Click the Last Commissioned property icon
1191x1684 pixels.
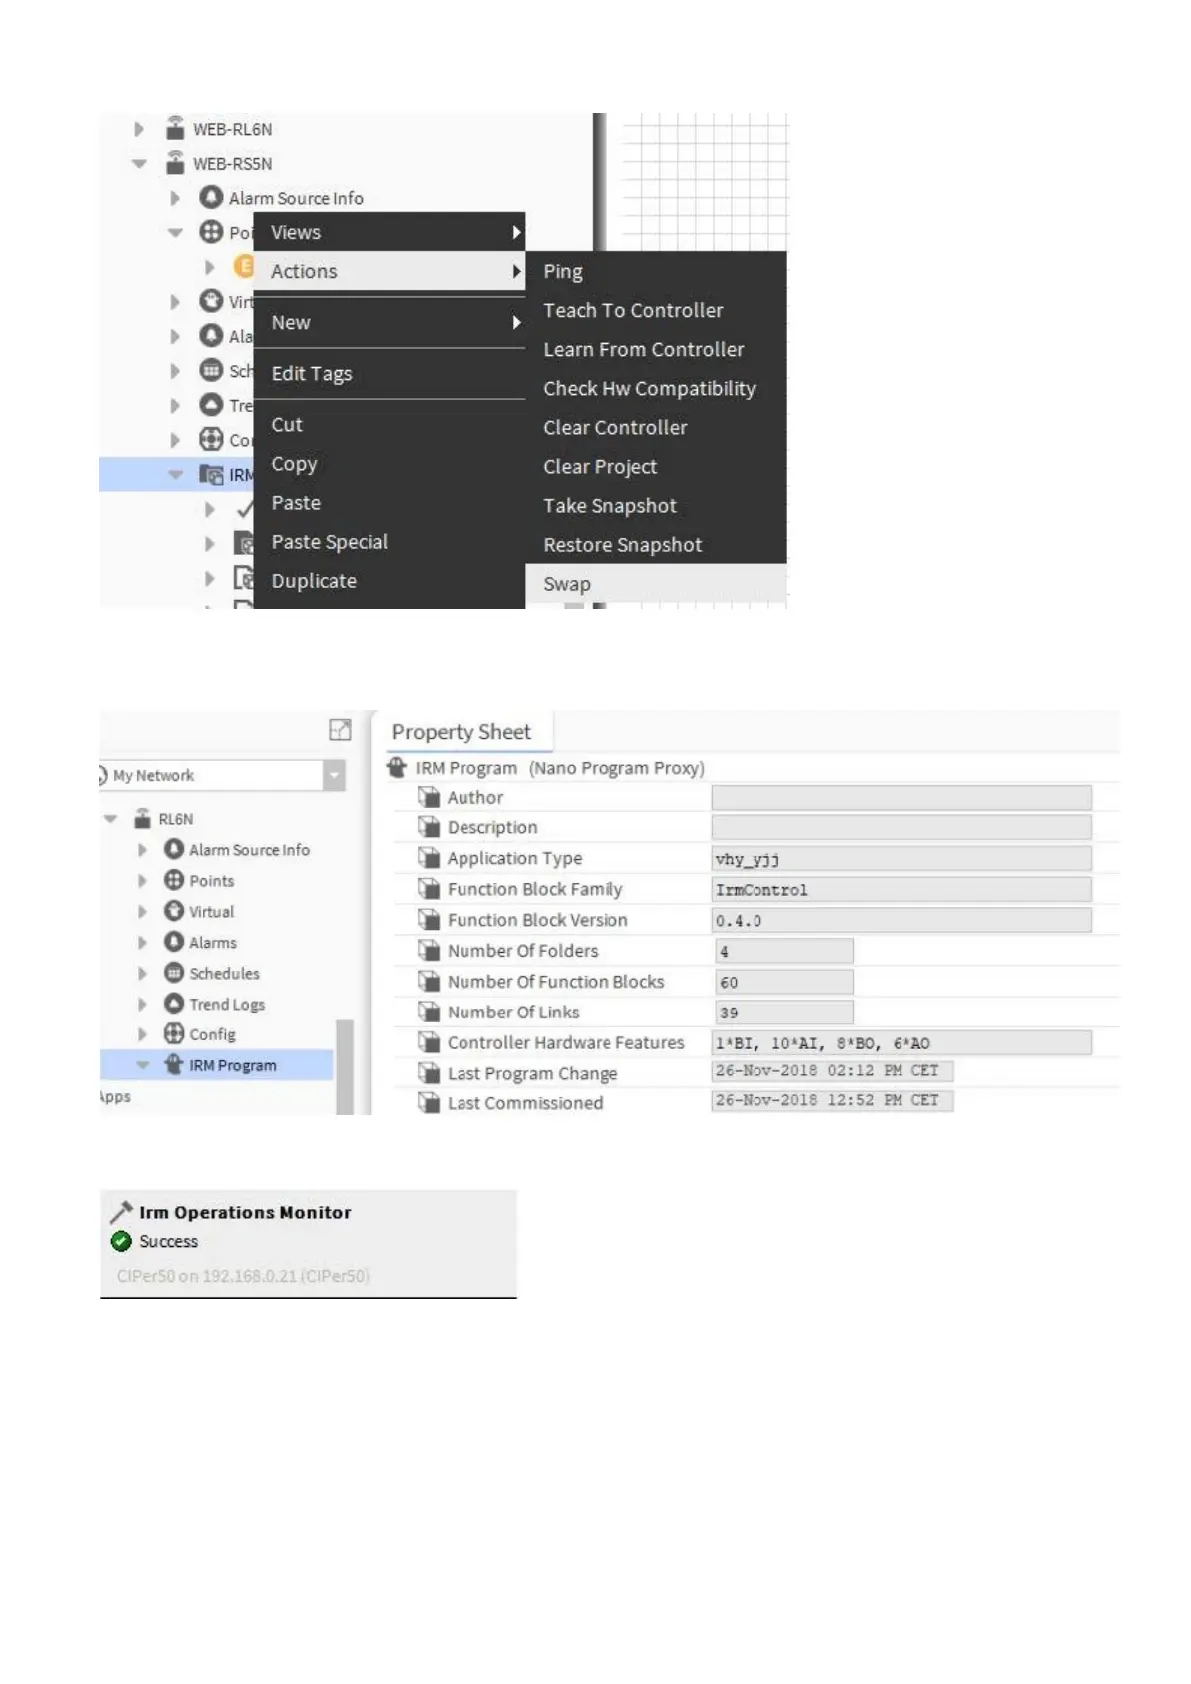(x=429, y=1103)
